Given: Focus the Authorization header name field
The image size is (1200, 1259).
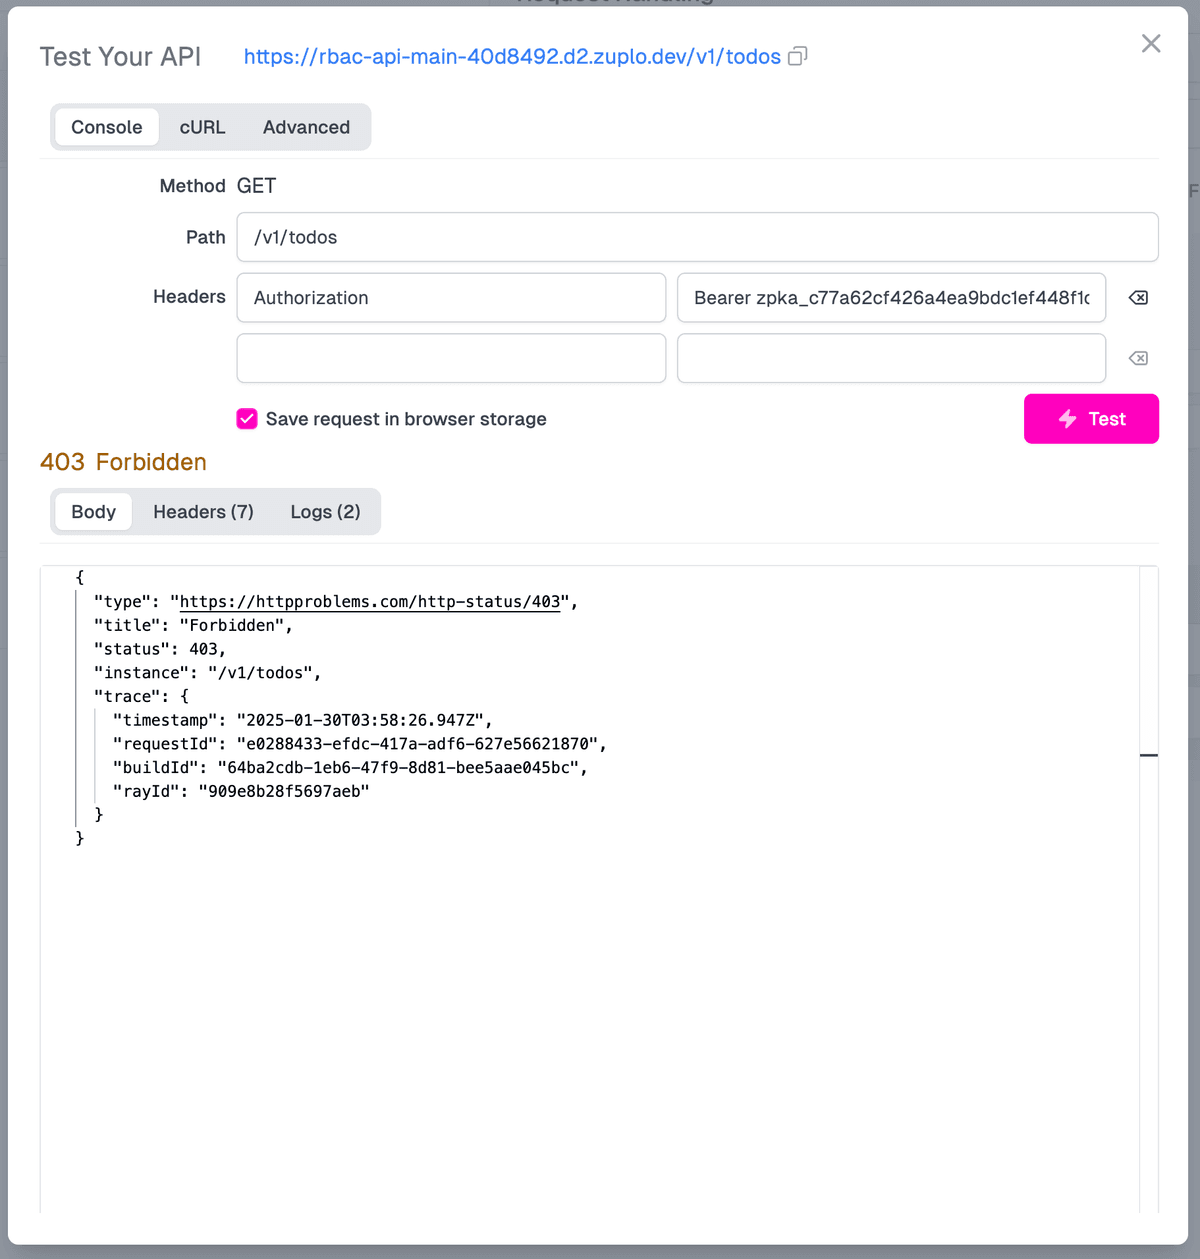Looking at the screenshot, I should (451, 298).
